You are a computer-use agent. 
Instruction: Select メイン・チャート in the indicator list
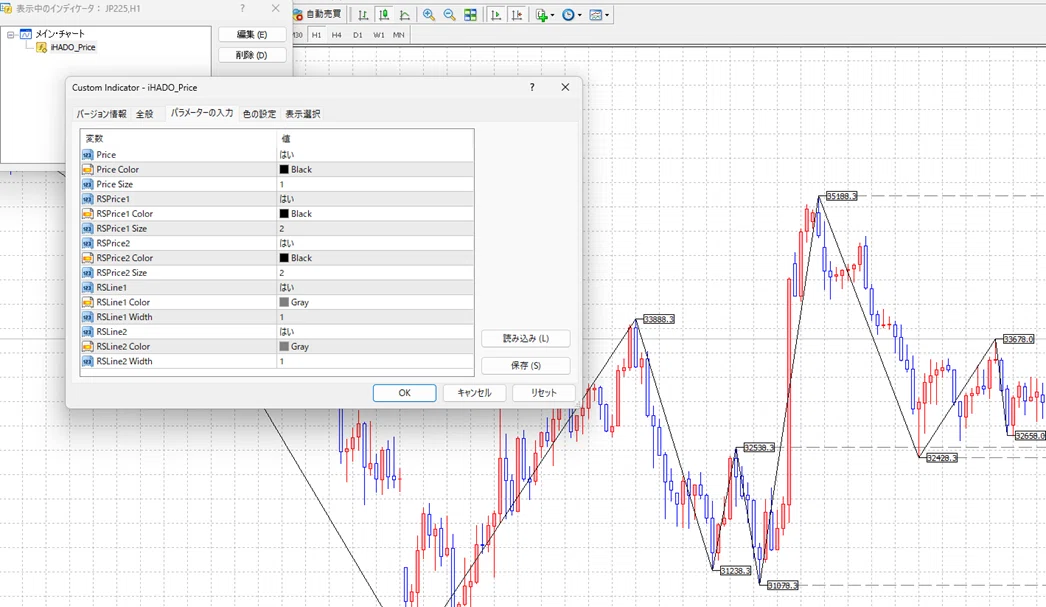pyautogui.click(x=59, y=34)
